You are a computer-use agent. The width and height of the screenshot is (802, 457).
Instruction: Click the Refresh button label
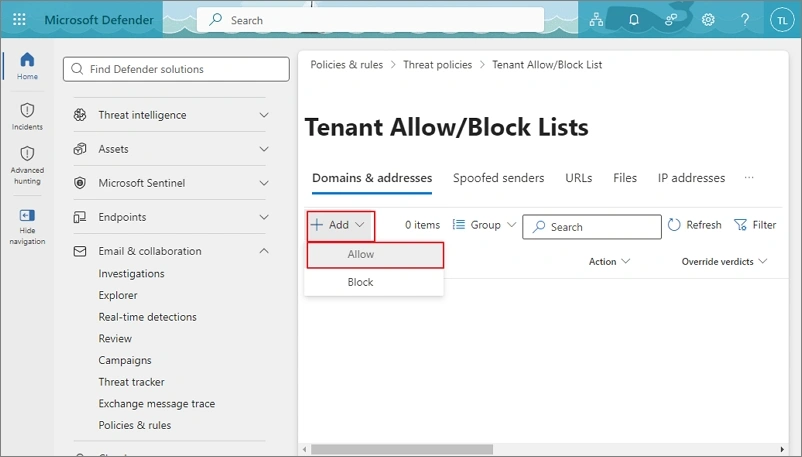pos(704,225)
